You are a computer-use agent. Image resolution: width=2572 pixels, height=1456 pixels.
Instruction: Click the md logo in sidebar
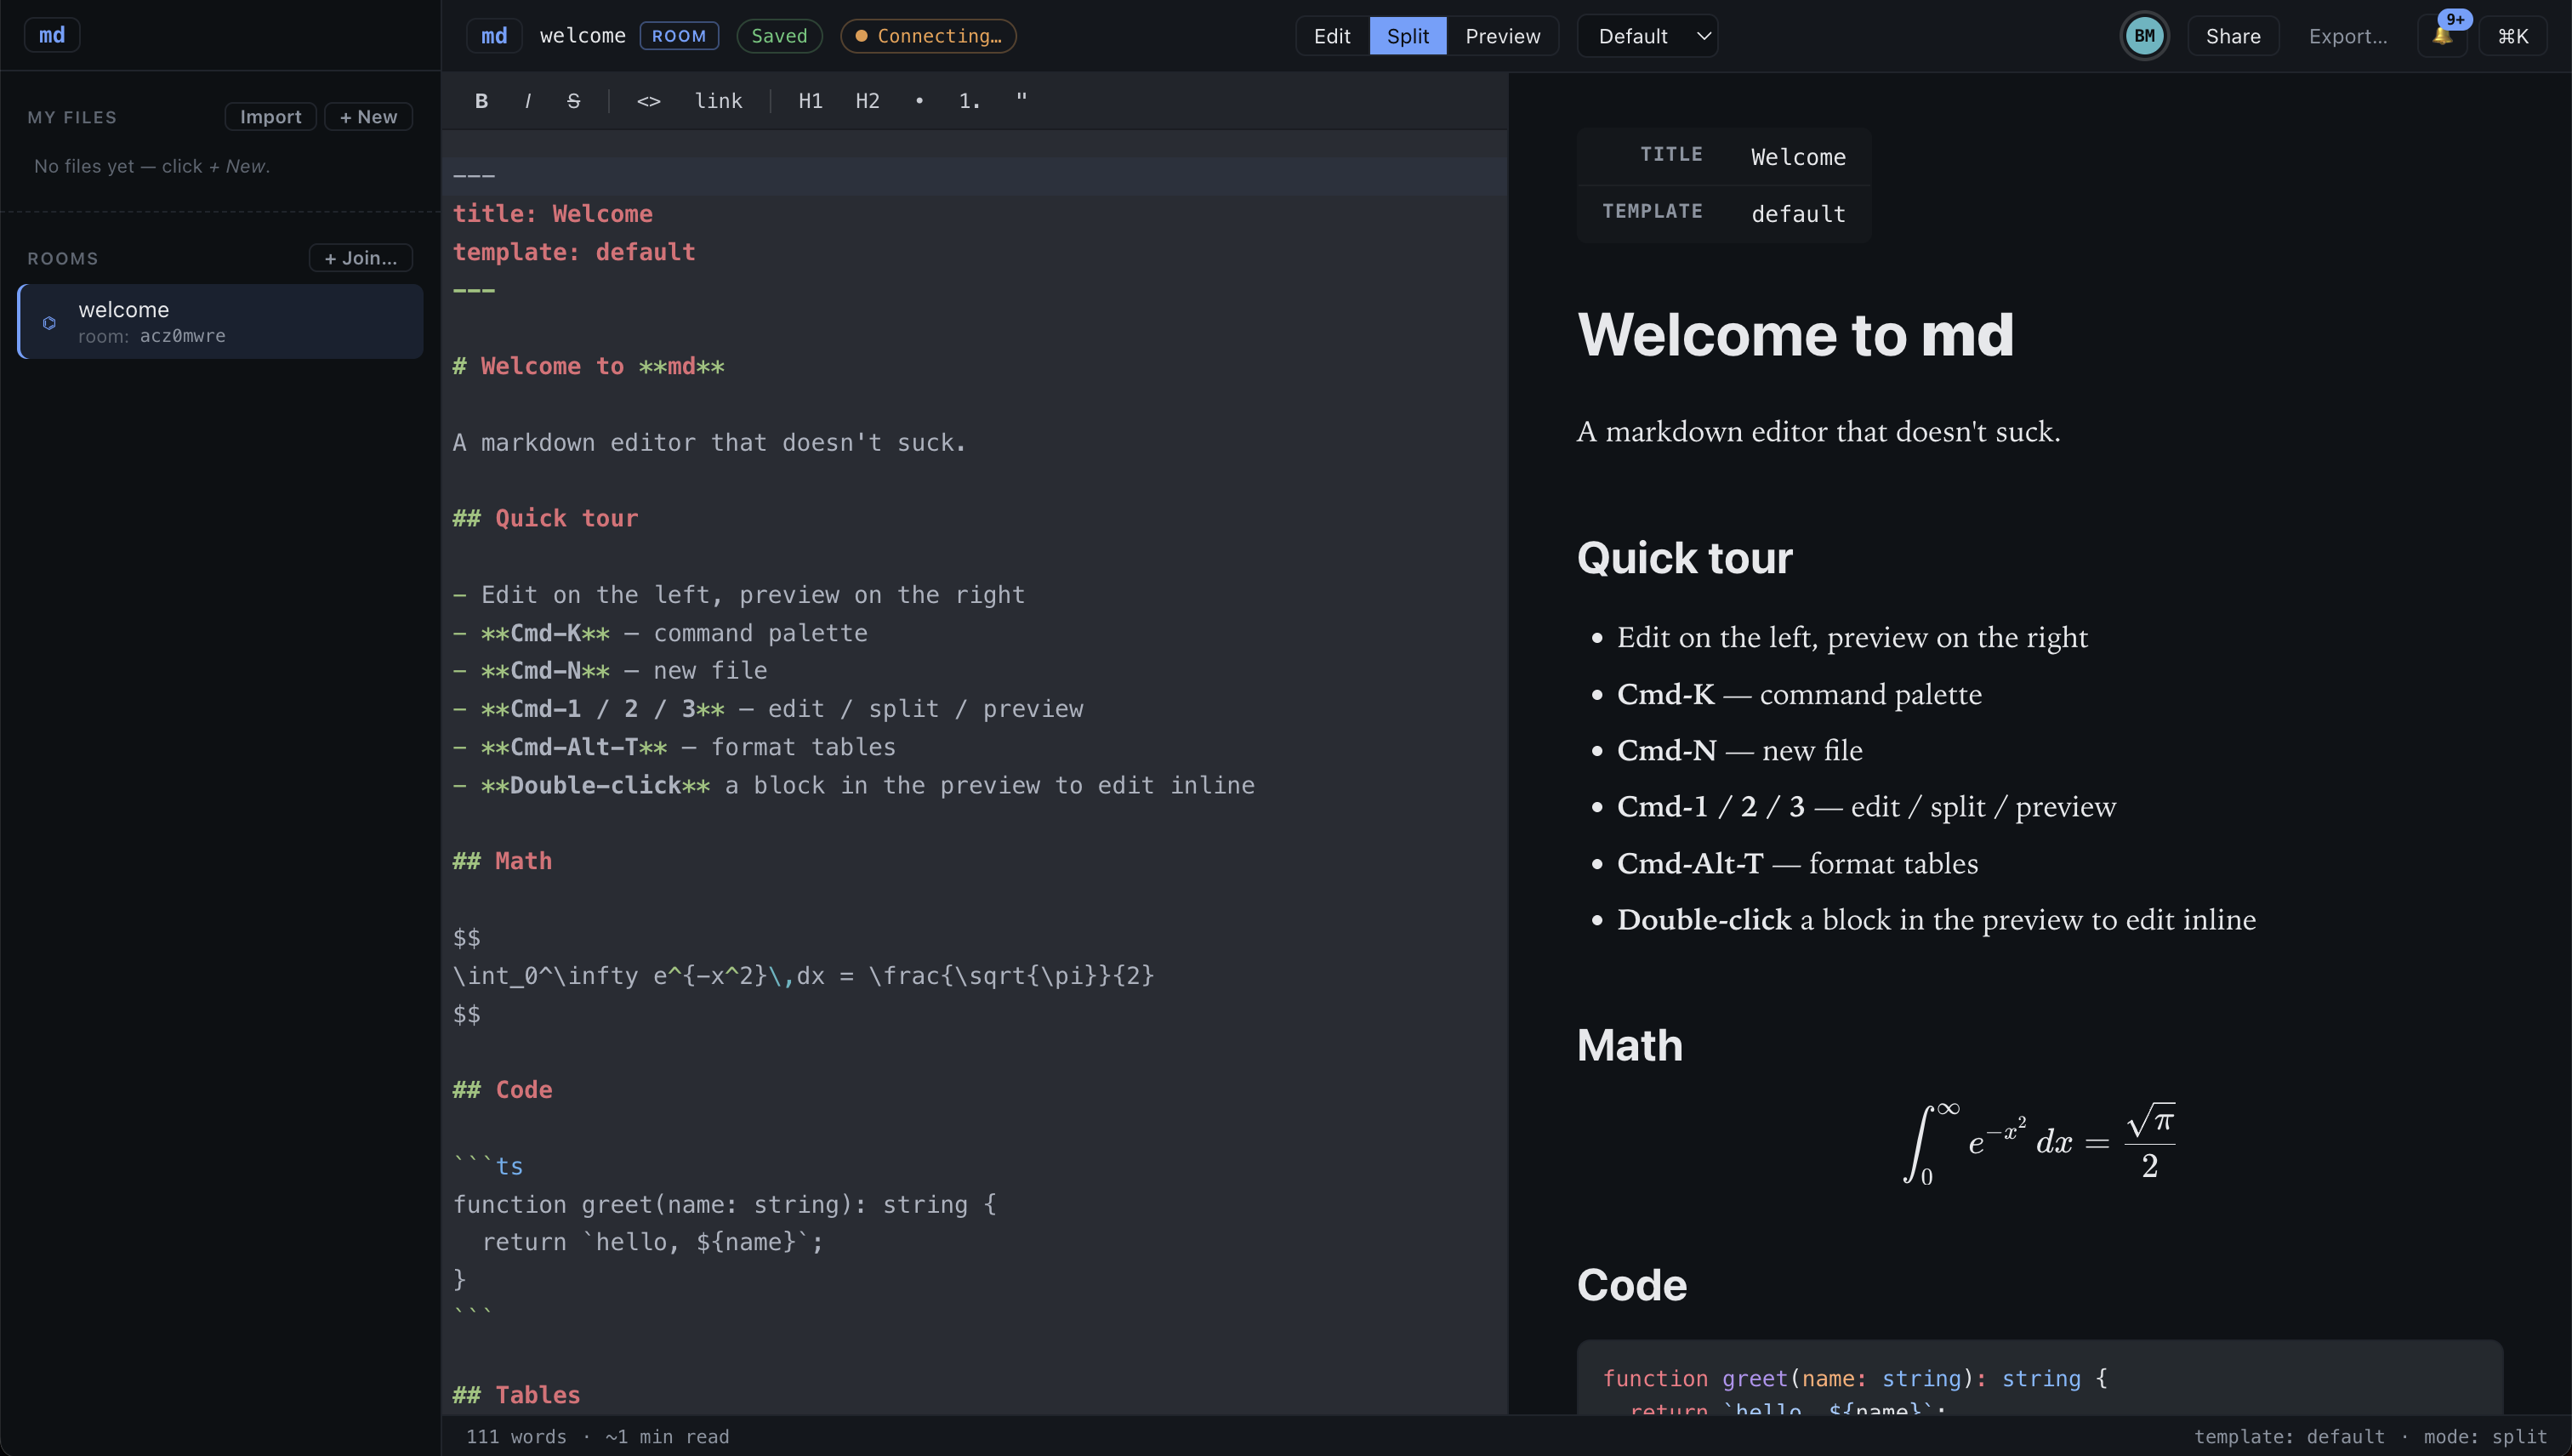(52, 35)
